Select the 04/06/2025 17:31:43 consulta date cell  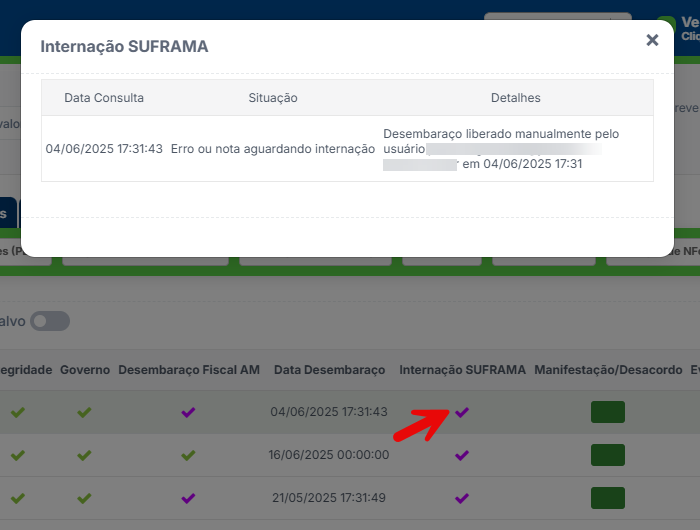pos(104,149)
